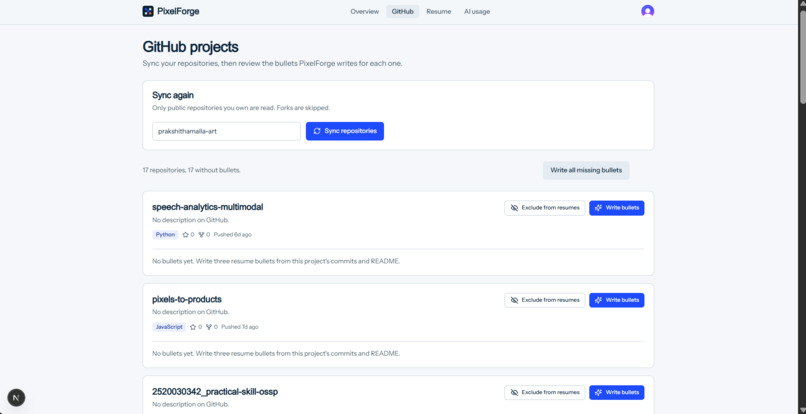Click the 'Sync again' heading
The width and height of the screenshot is (806, 414).
click(x=173, y=95)
